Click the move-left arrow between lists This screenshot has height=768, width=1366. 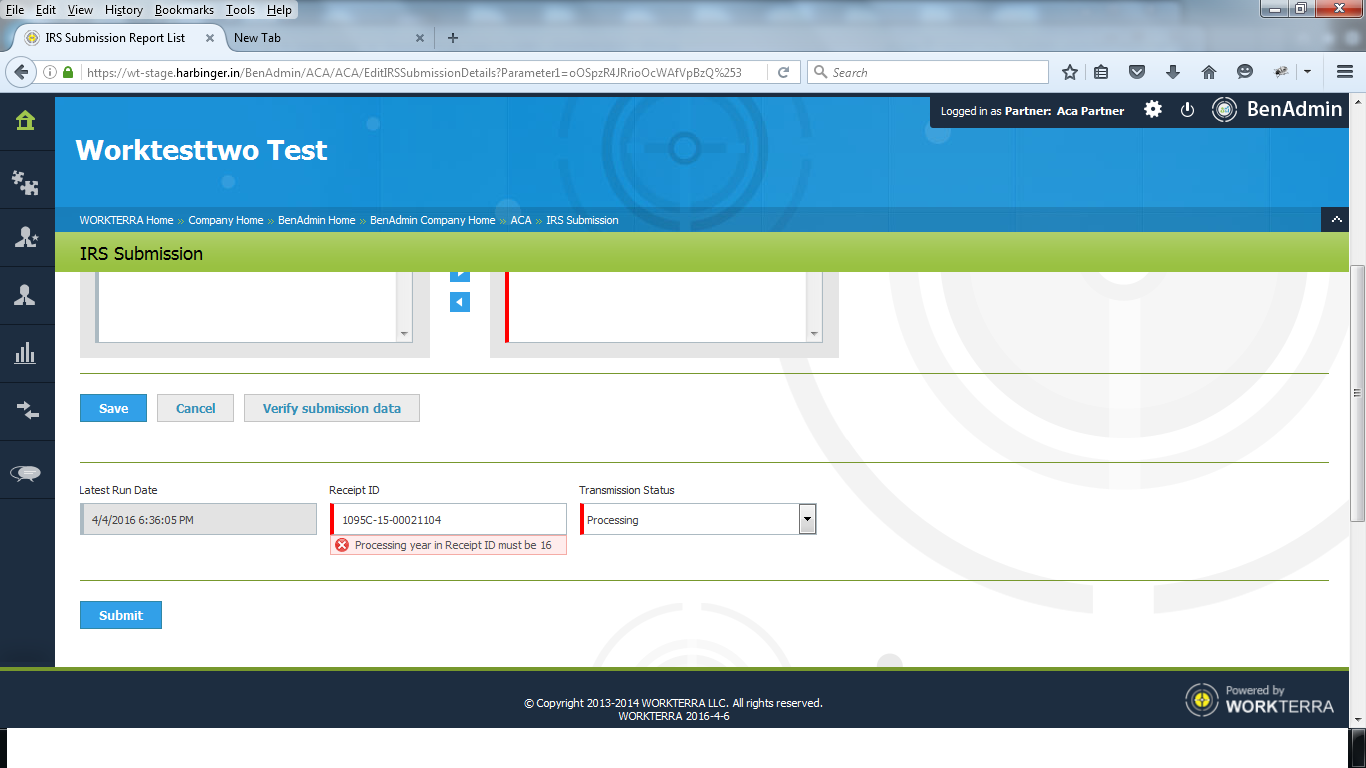[460, 302]
